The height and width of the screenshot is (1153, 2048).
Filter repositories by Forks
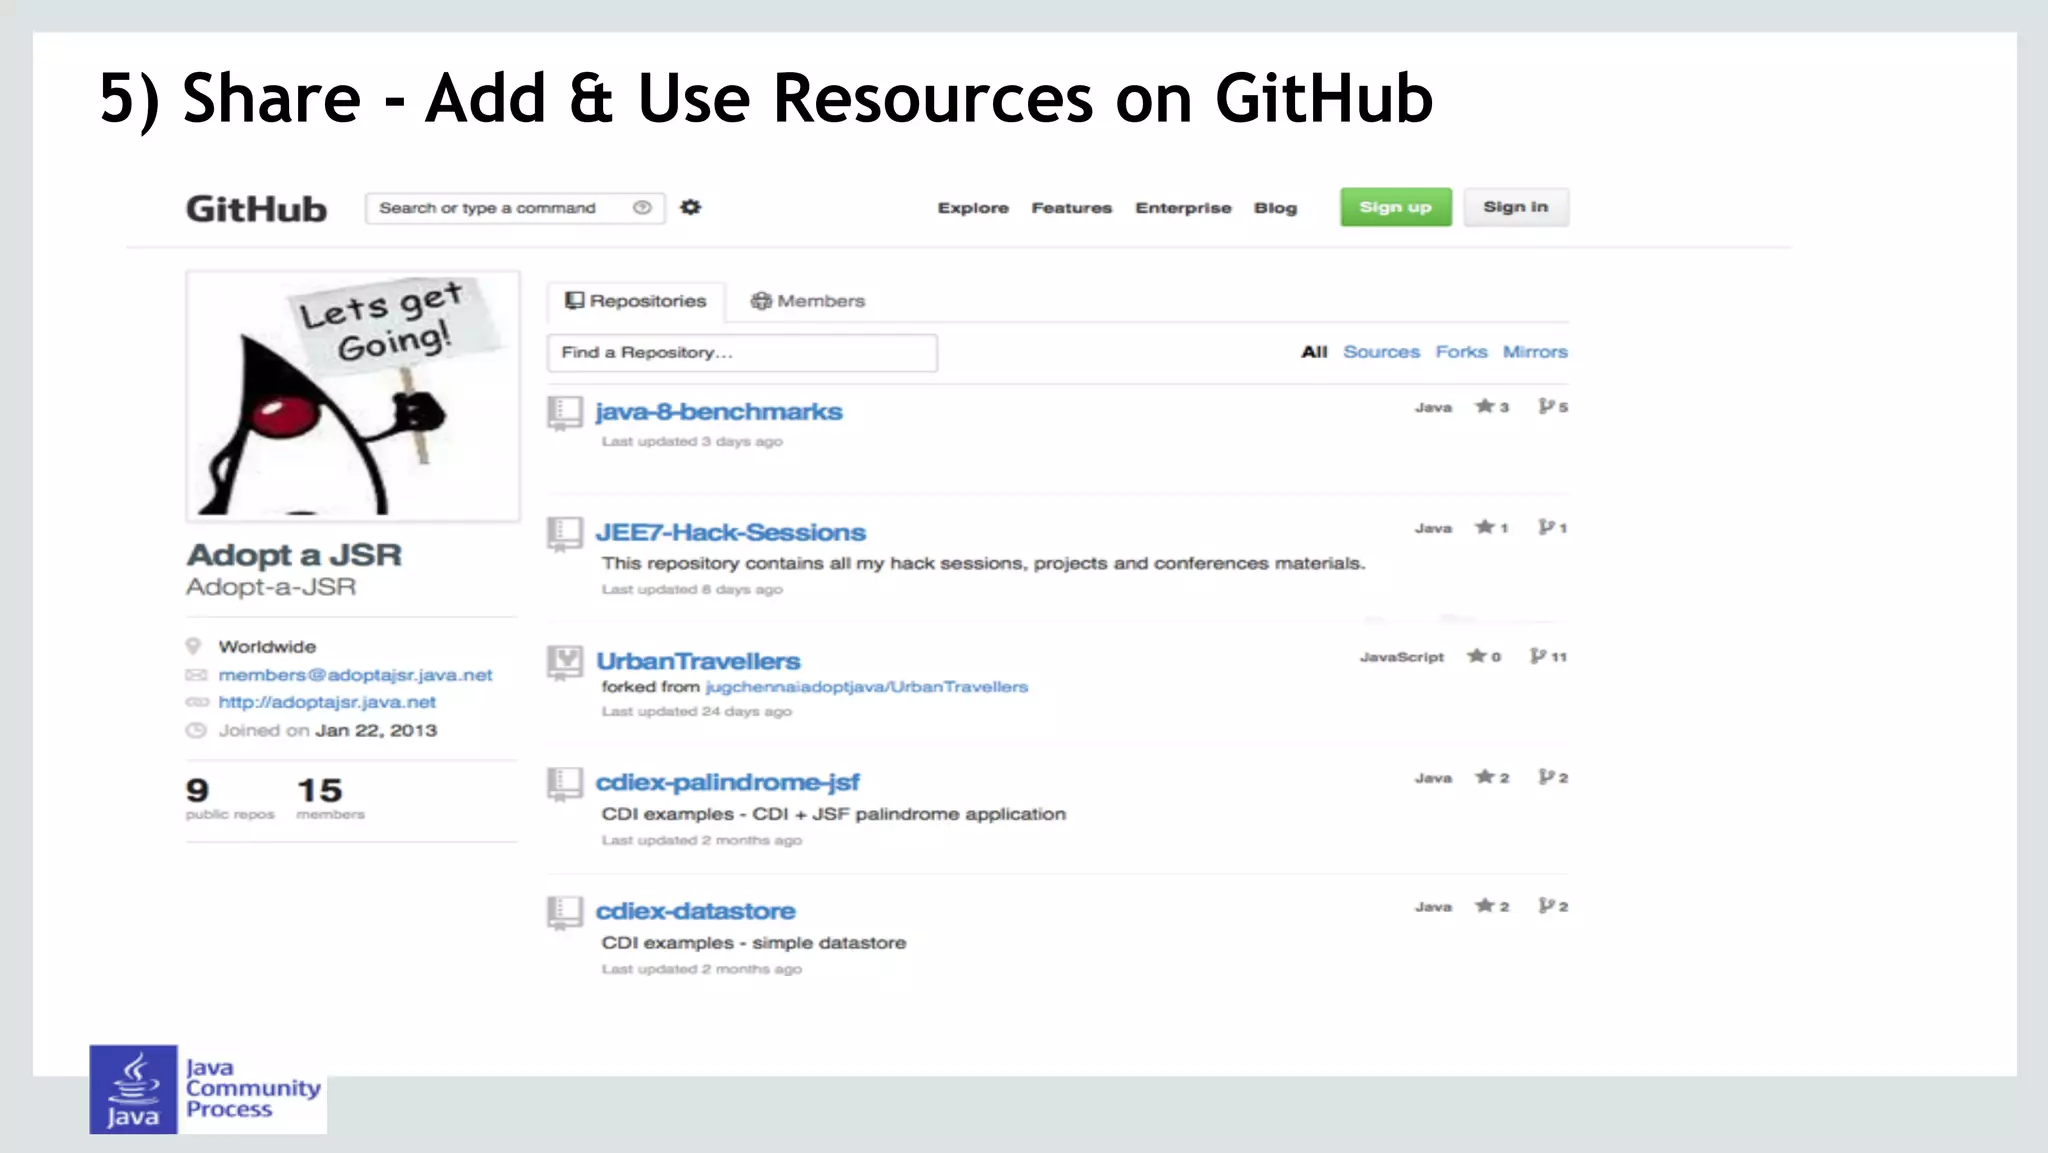click(1461, 352)
